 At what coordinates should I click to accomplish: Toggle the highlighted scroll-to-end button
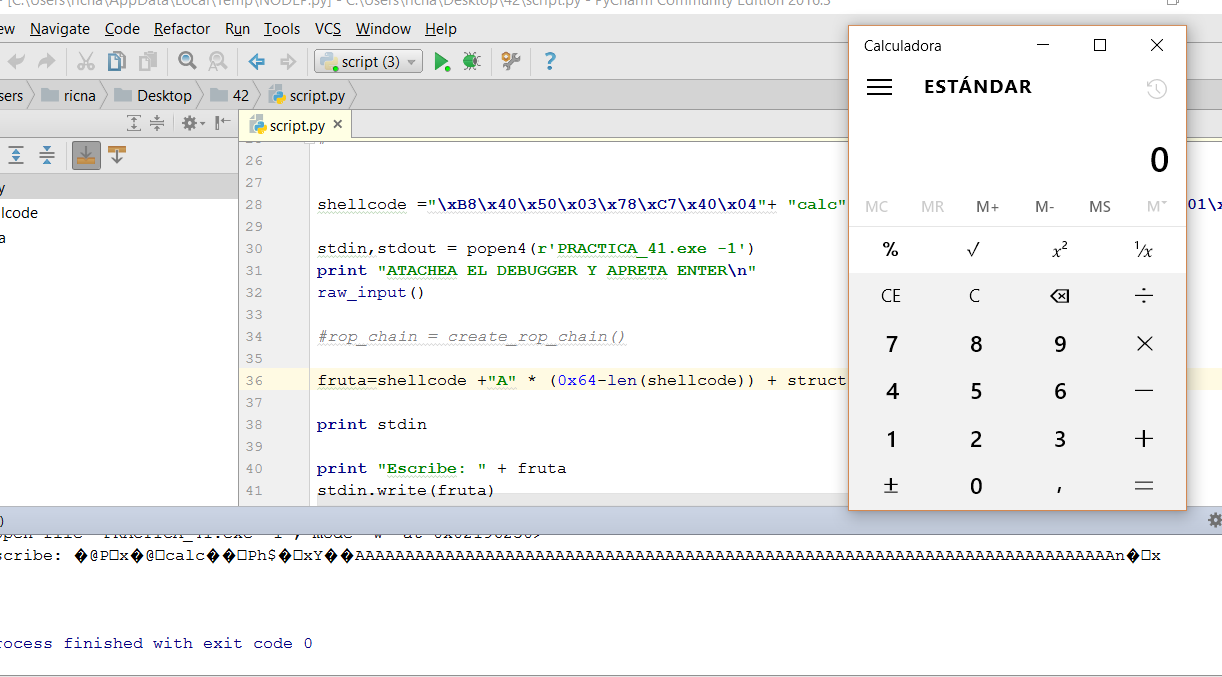tap(86, 155)
